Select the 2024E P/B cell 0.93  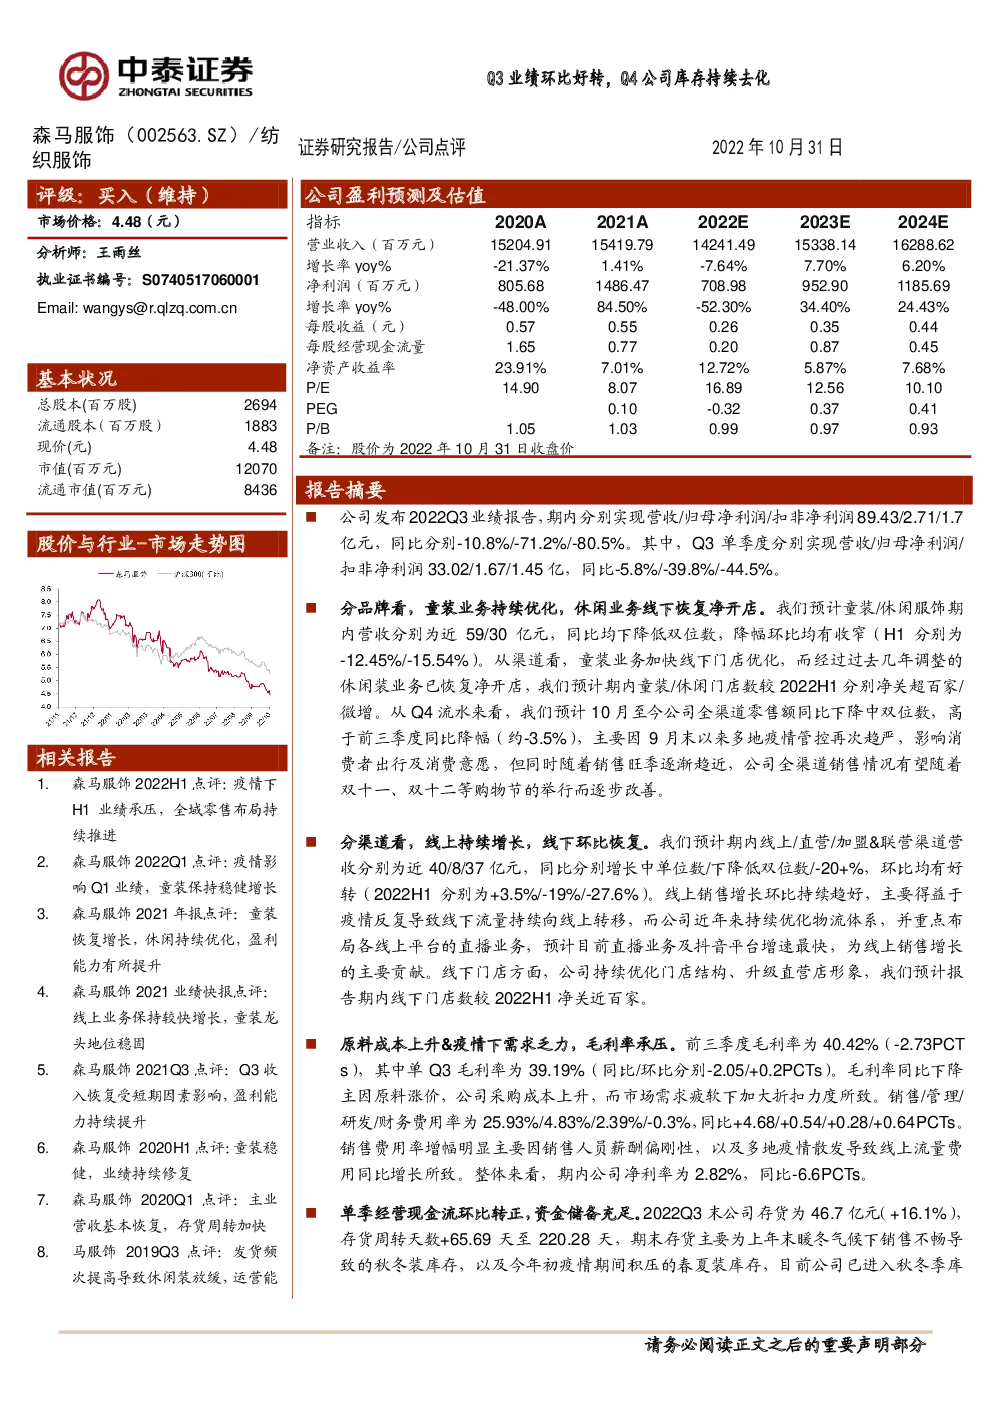click(923, 429)
